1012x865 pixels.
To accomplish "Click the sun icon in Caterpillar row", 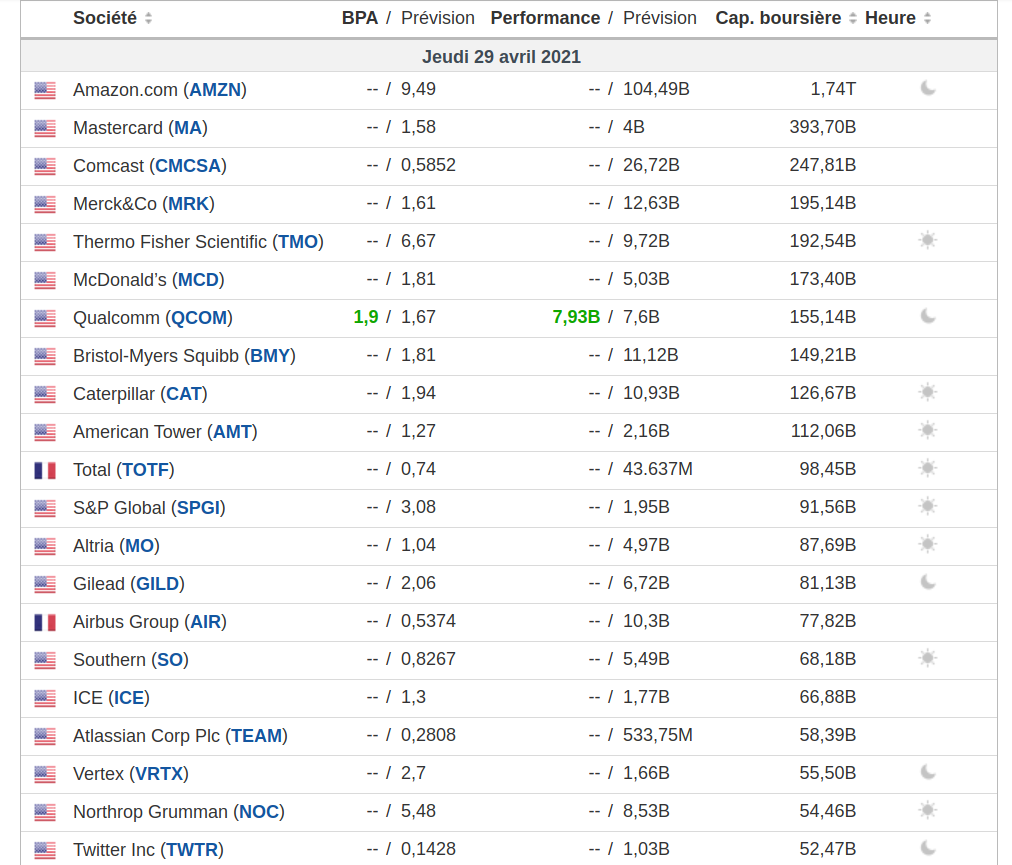I will [x=928, y=392].
